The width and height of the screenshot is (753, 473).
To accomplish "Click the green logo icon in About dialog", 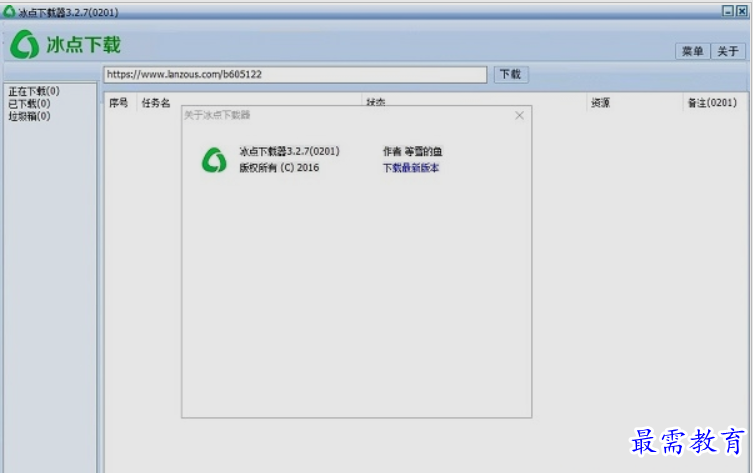I will pyautogui.click(x=214, y=160).
